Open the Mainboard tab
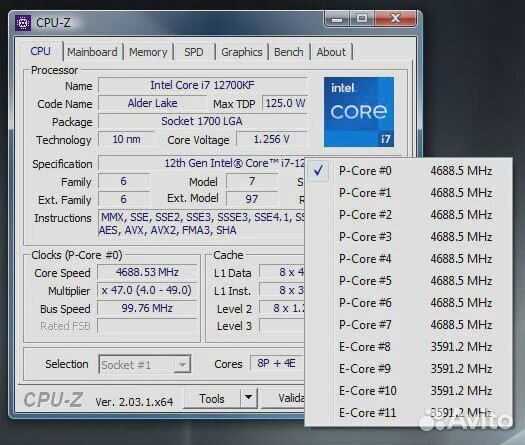 (92, 52)
